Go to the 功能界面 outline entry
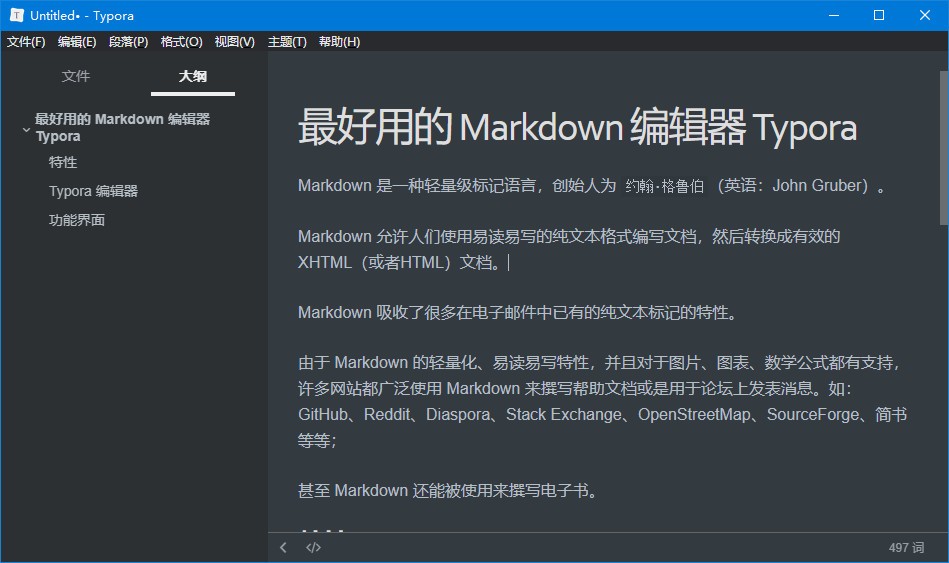The width and height of the screenshot is (949, 563). (x=77, y=220)
